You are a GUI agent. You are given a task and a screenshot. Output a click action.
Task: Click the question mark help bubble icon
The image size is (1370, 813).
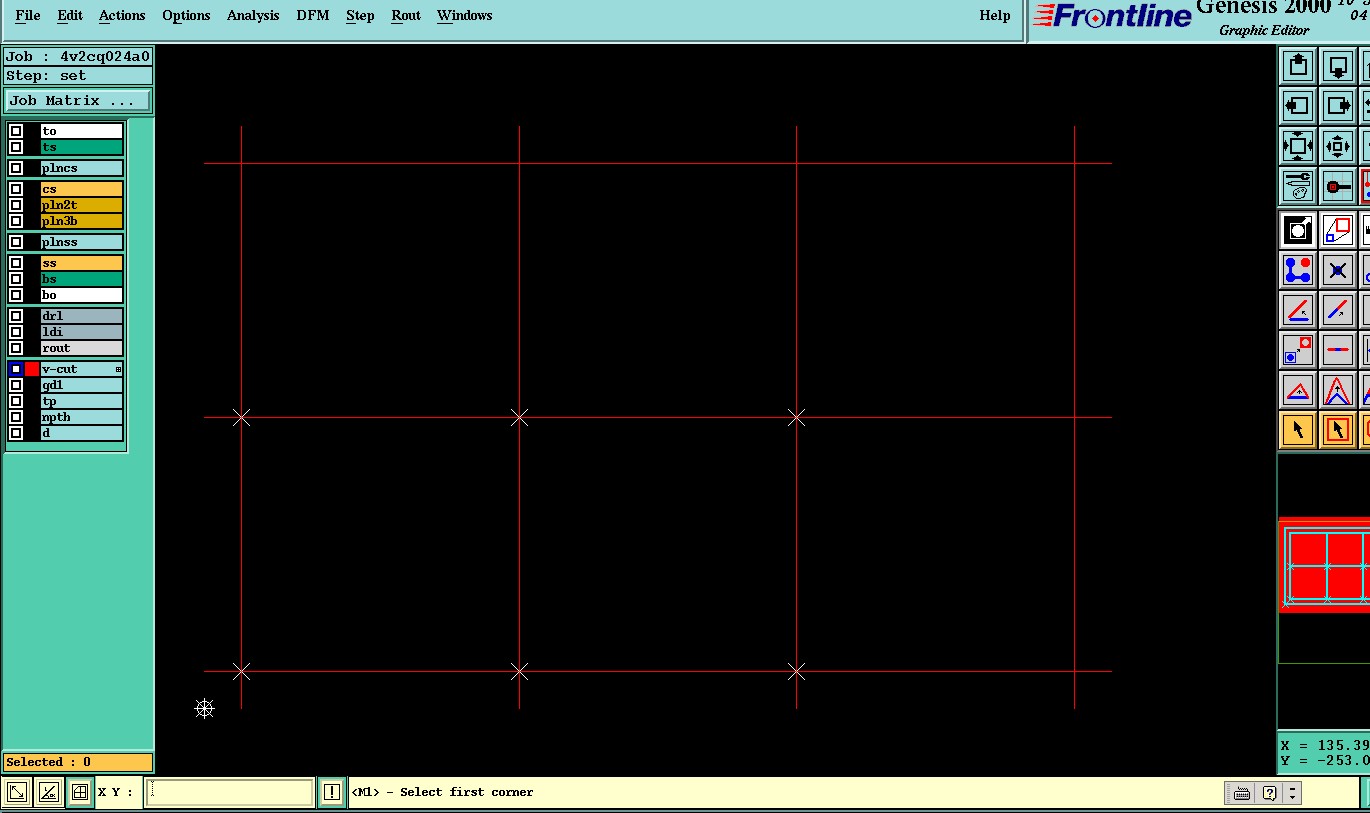[x=1269, y=793]
